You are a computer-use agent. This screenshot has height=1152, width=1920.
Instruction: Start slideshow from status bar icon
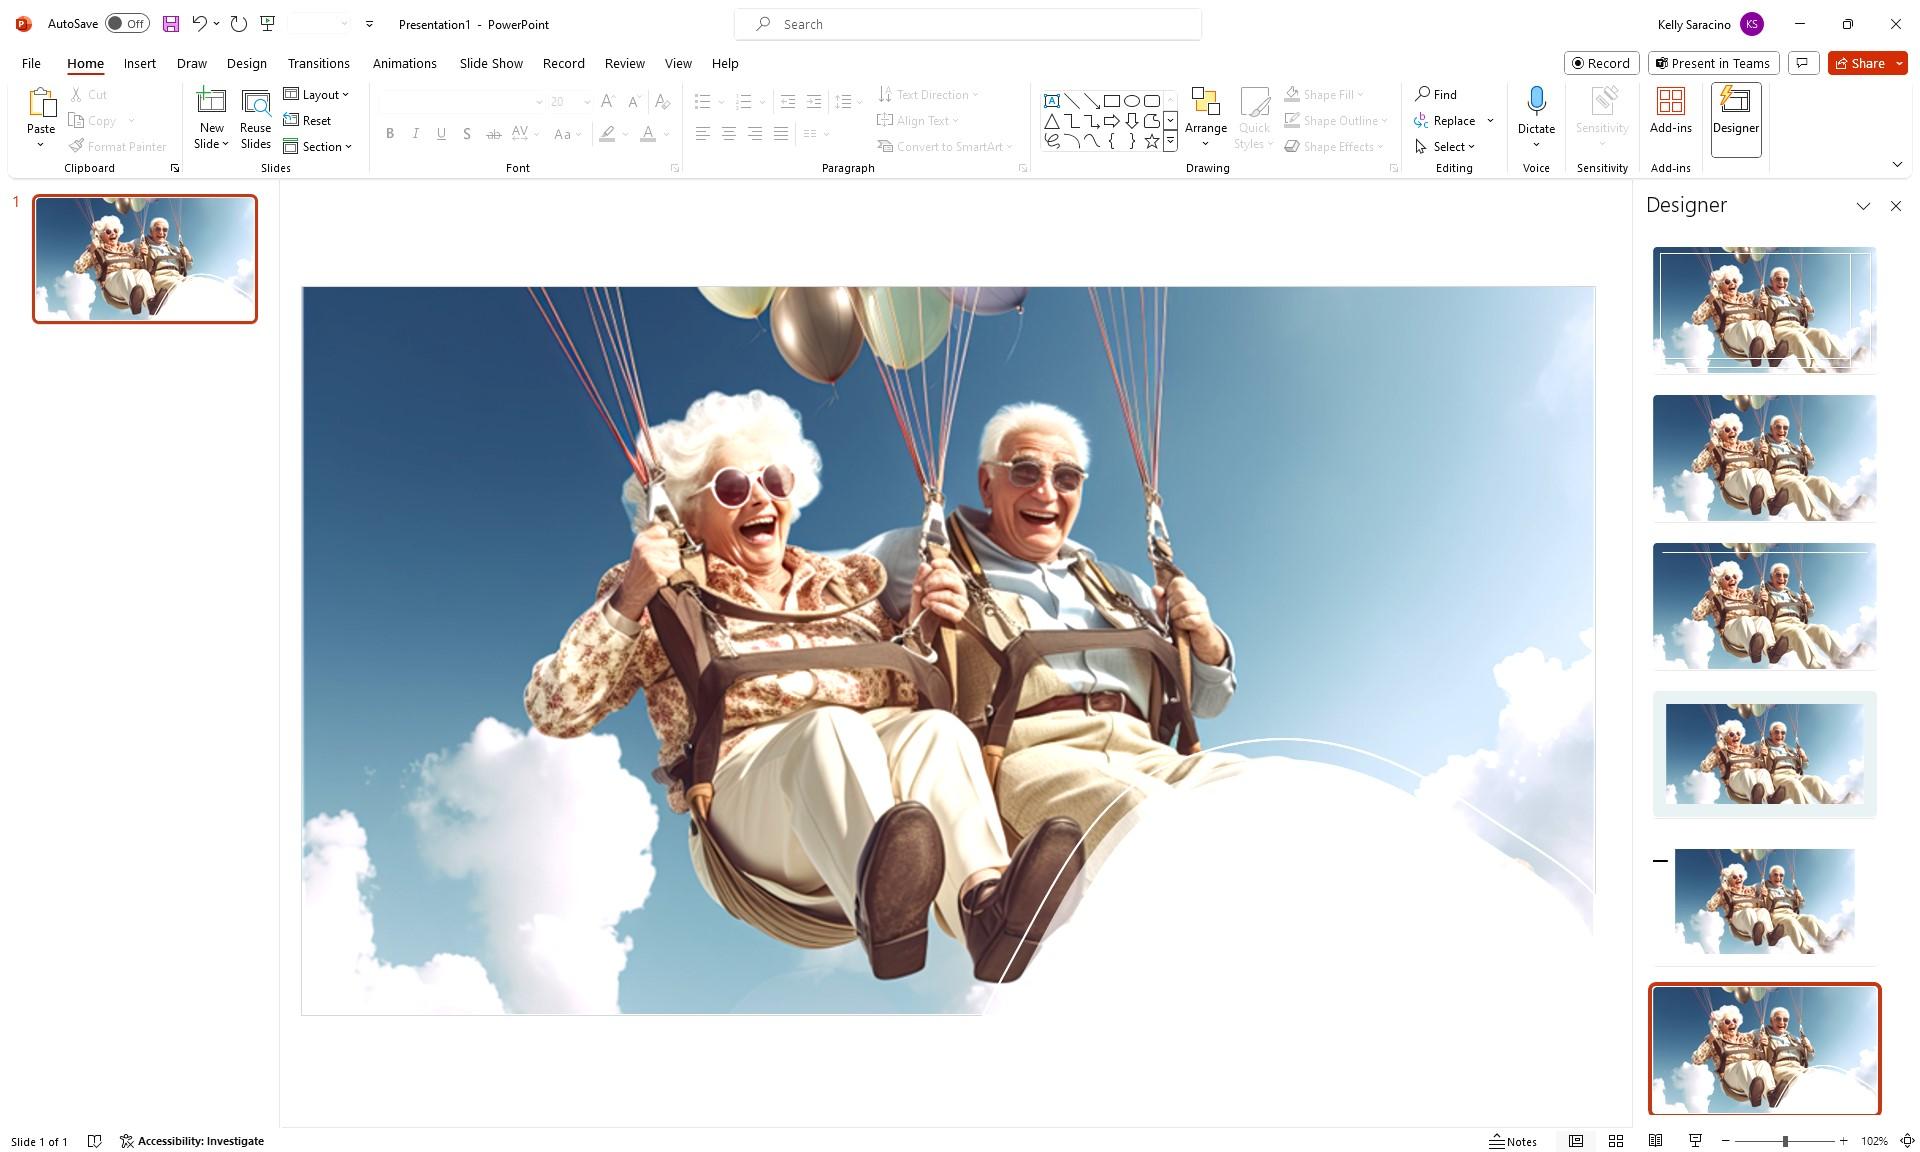1695,1141
